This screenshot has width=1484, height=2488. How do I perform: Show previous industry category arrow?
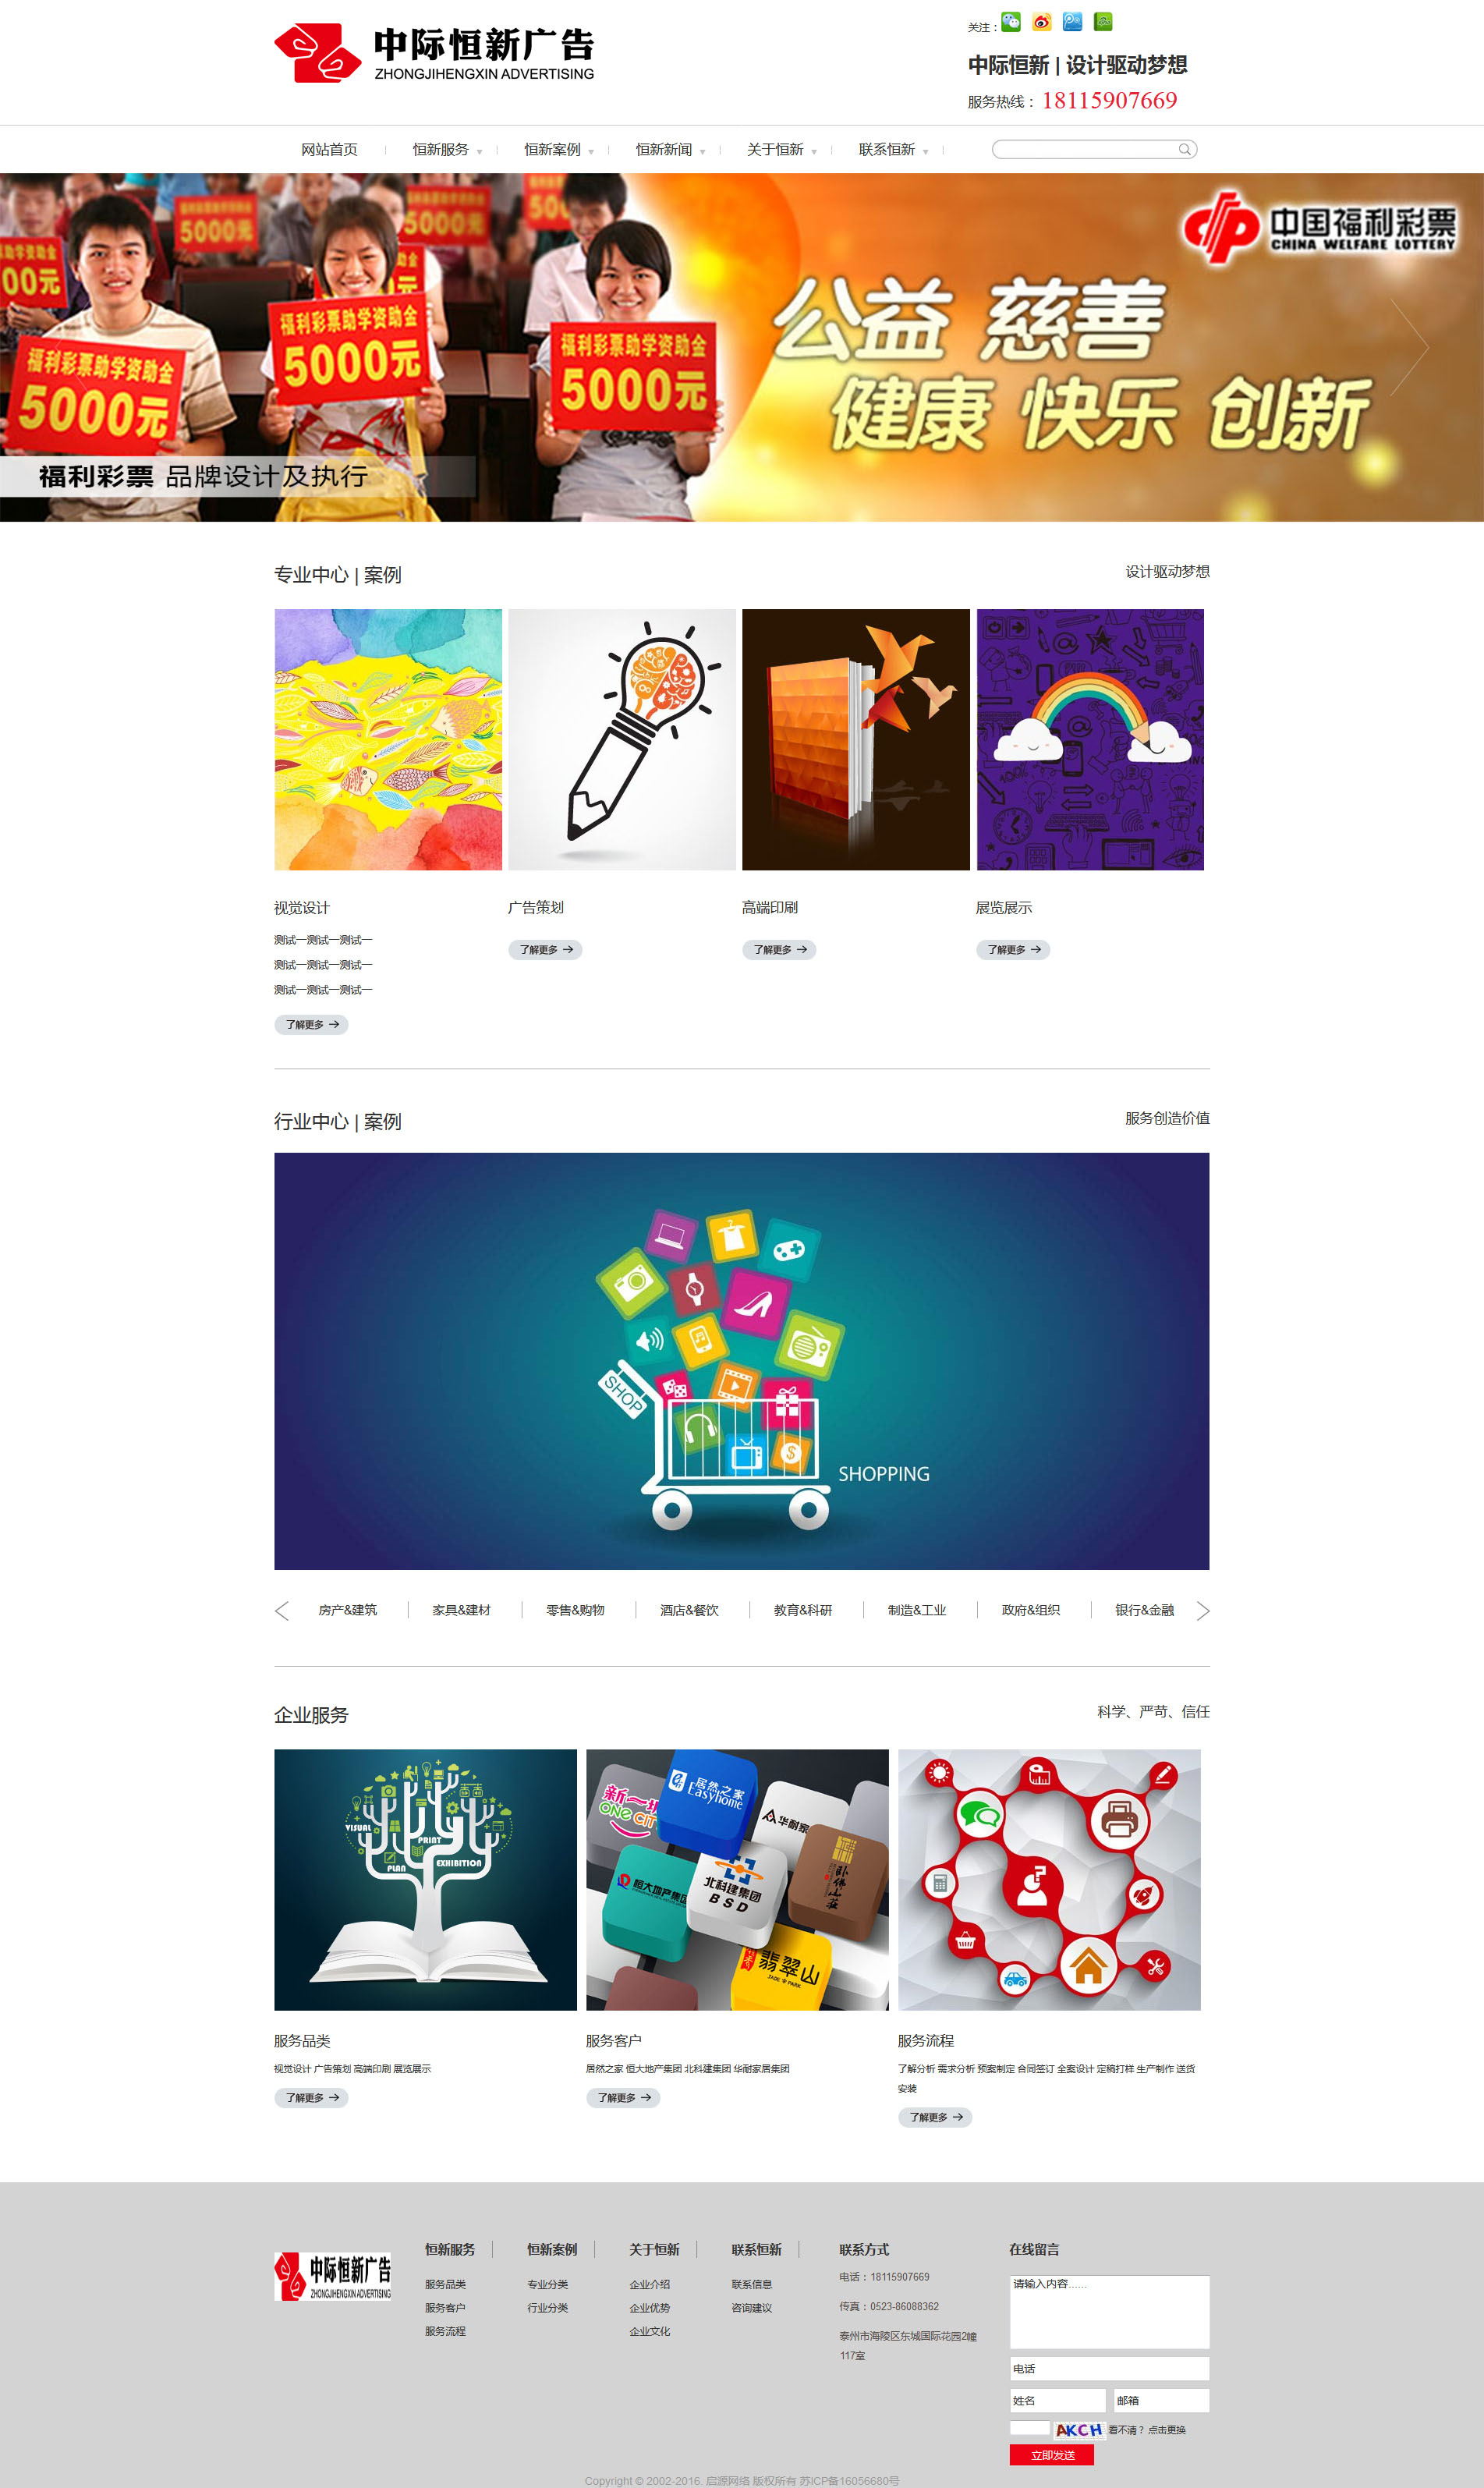[282, 1611]
